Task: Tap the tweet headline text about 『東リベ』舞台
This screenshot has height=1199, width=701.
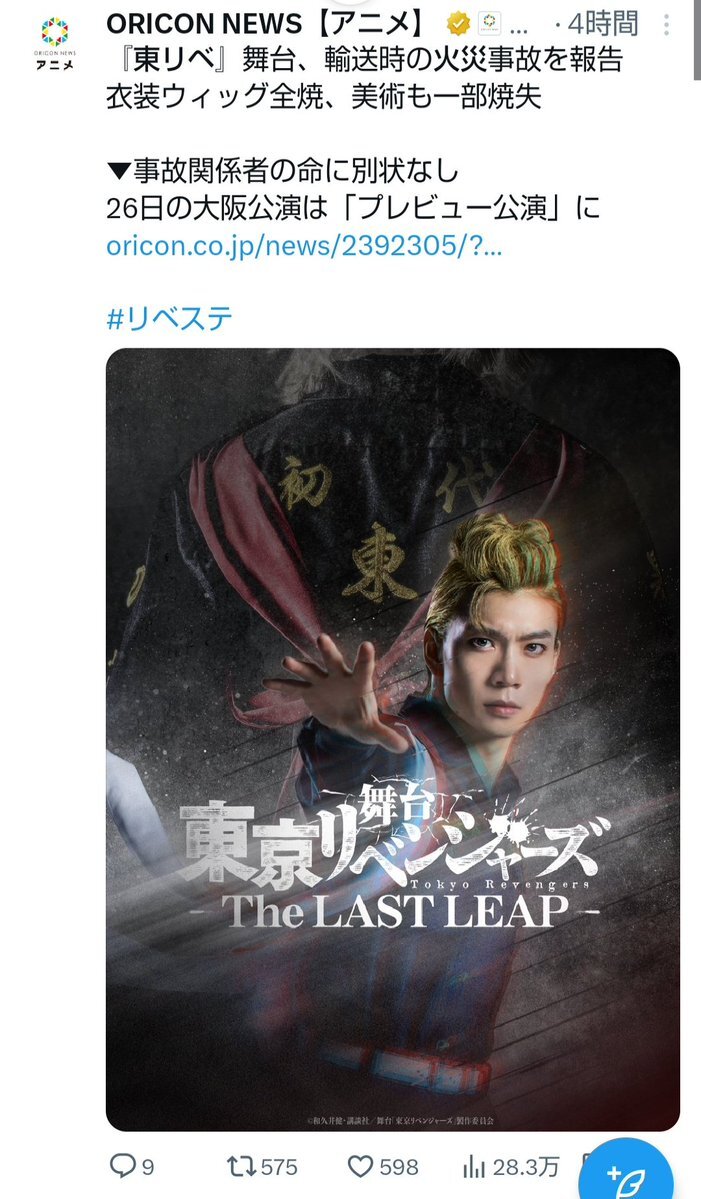Action: (x=365, y=78)
